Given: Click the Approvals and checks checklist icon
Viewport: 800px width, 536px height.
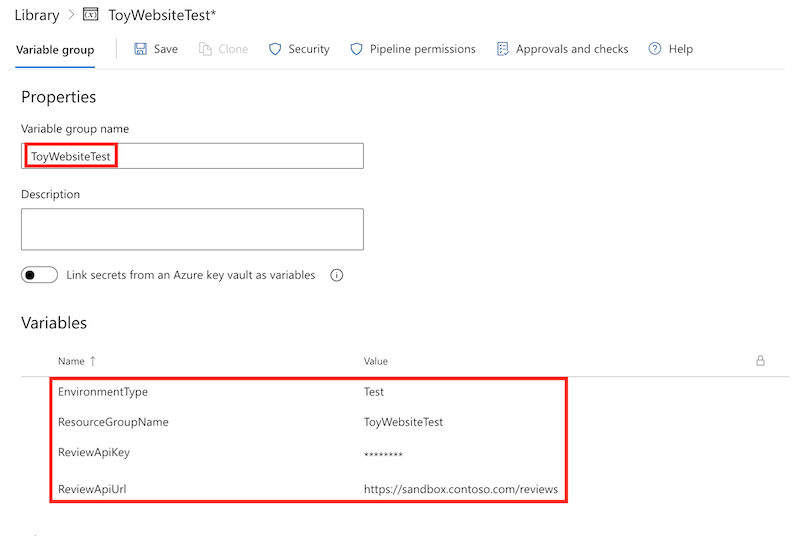Looking at the screenshot, I should (503, 49).
